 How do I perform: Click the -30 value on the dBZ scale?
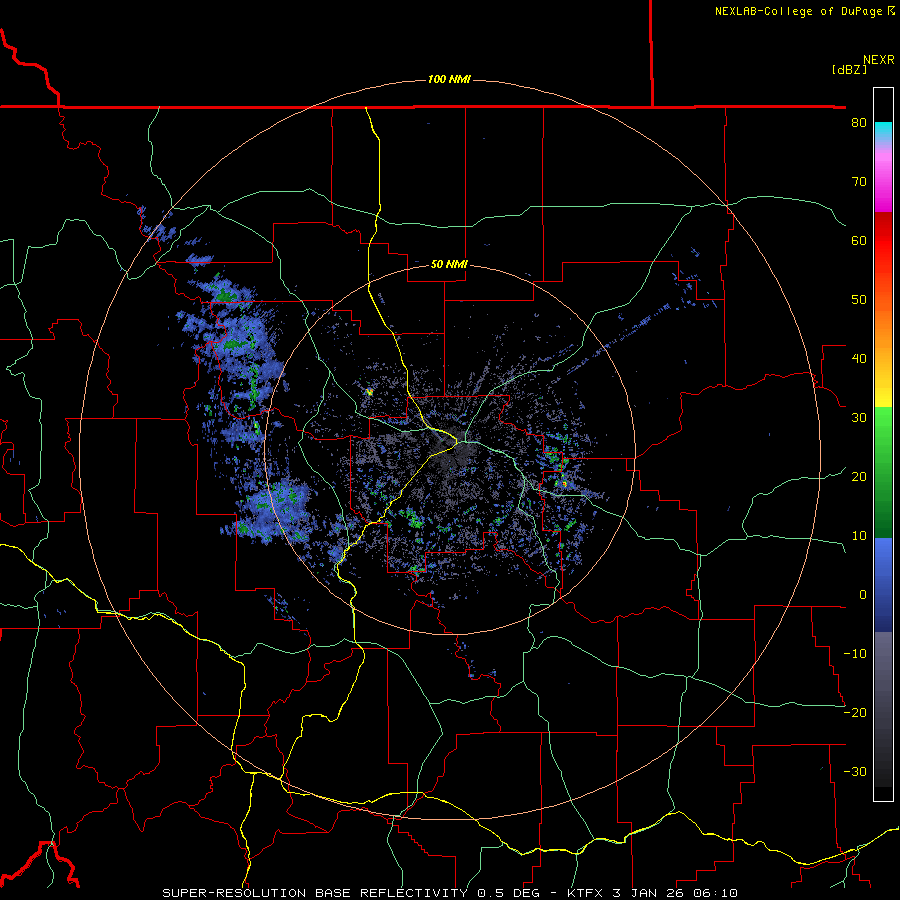(x=855, y=771)
